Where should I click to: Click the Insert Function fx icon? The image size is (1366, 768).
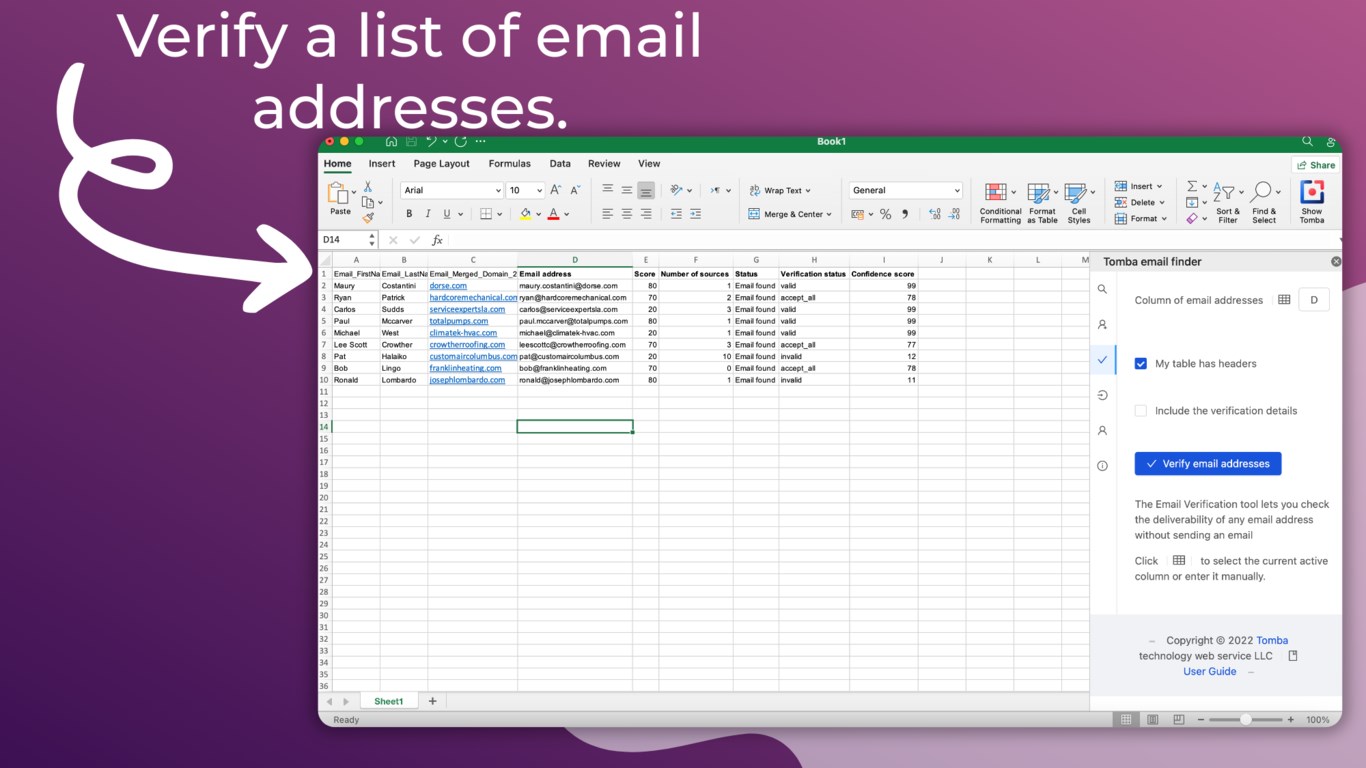[437, 240]
